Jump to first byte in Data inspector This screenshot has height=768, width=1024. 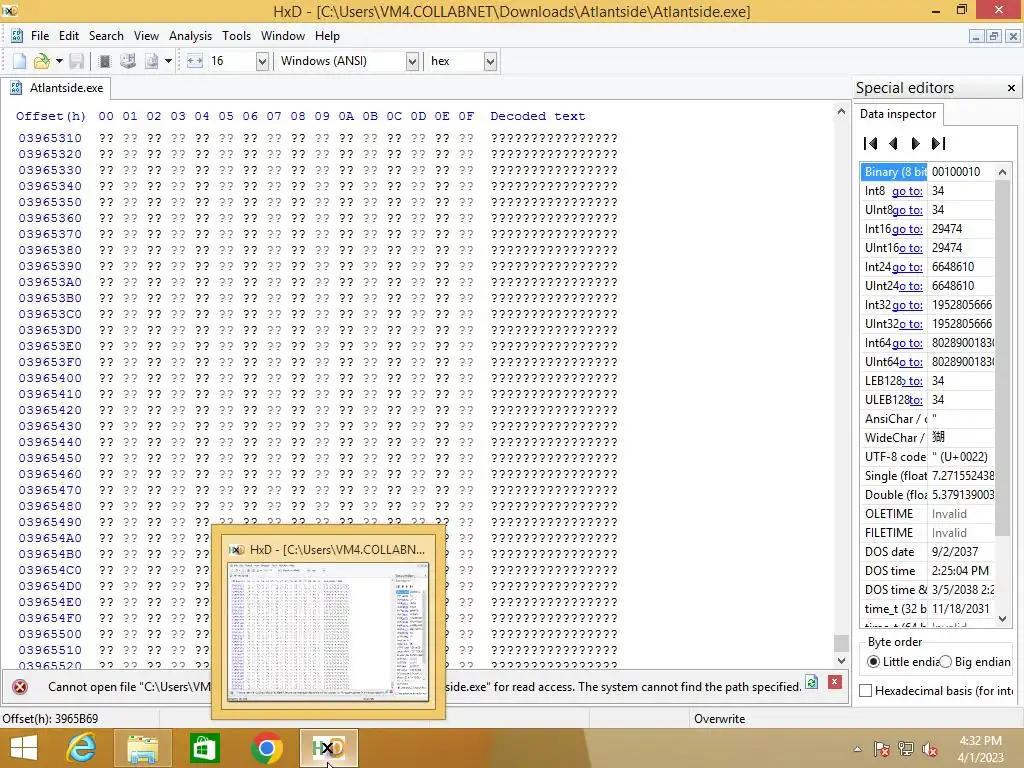click(x=871, y=143)
